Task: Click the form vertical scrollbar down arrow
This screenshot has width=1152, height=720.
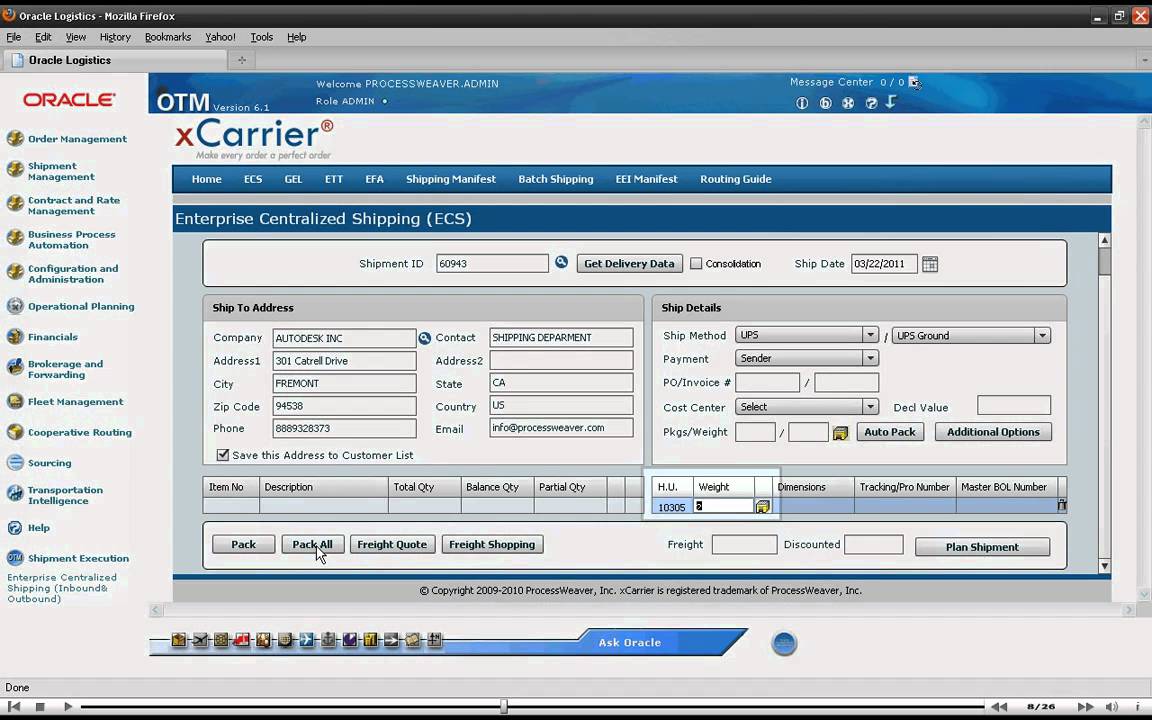Action: click(x=1104, y=566)
